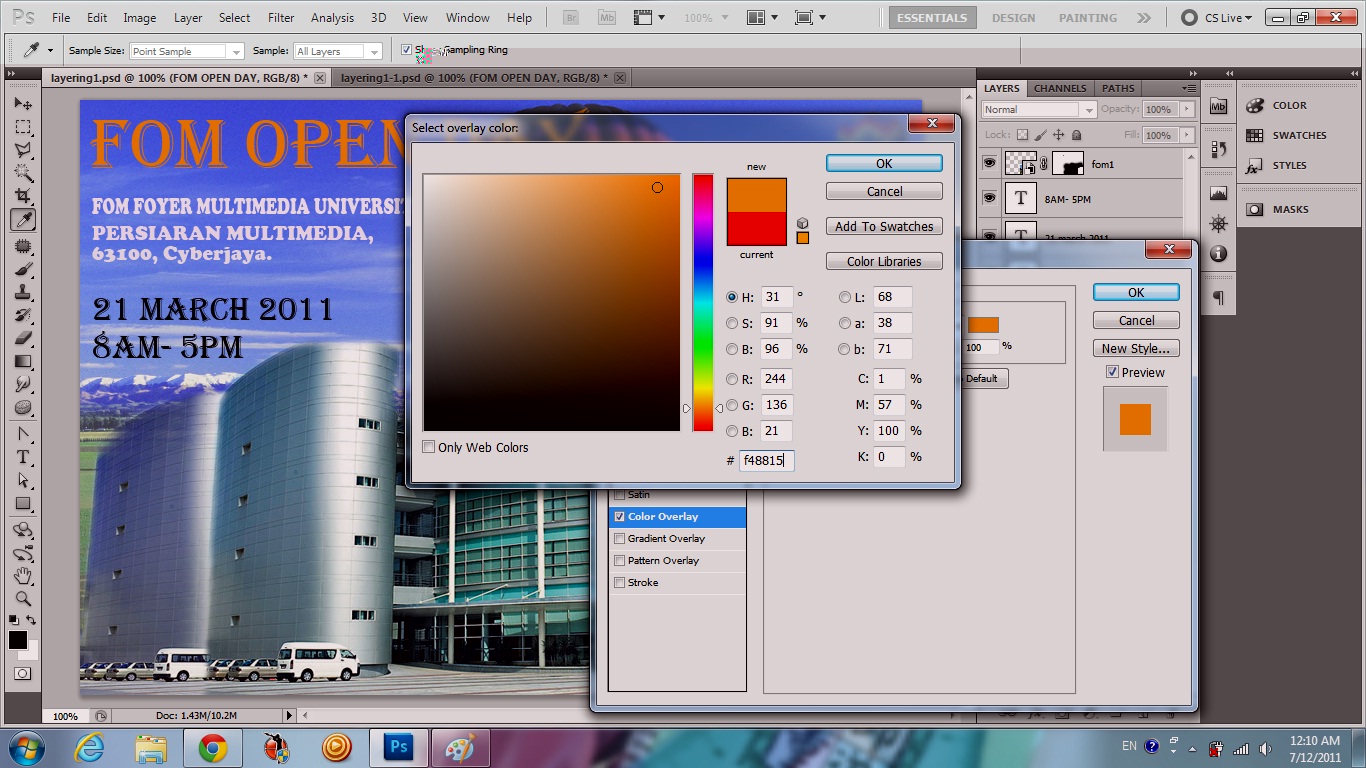
Task: Select the Pen tool
Action: coord(23,434)
